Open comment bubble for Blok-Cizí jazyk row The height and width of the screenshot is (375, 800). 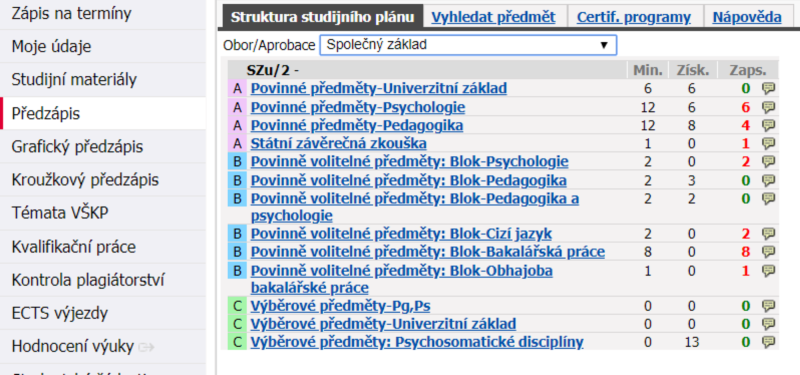[x=768, y=234]
